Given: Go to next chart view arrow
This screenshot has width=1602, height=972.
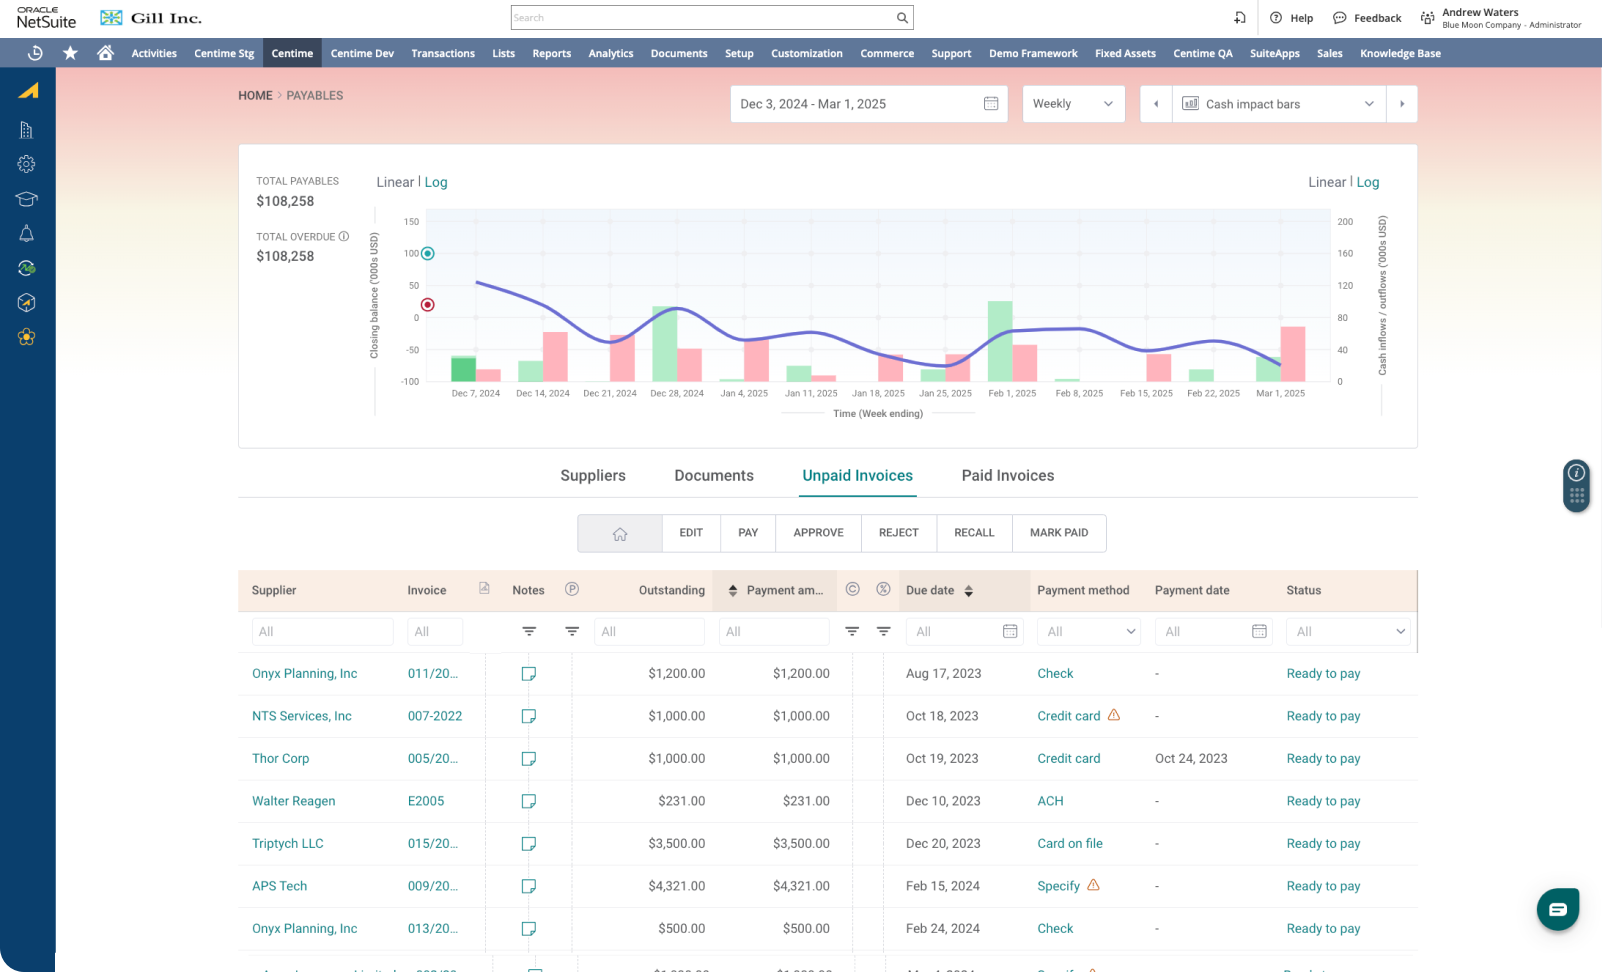Looking at the screenshot, I should click(x=1402, y=104).
